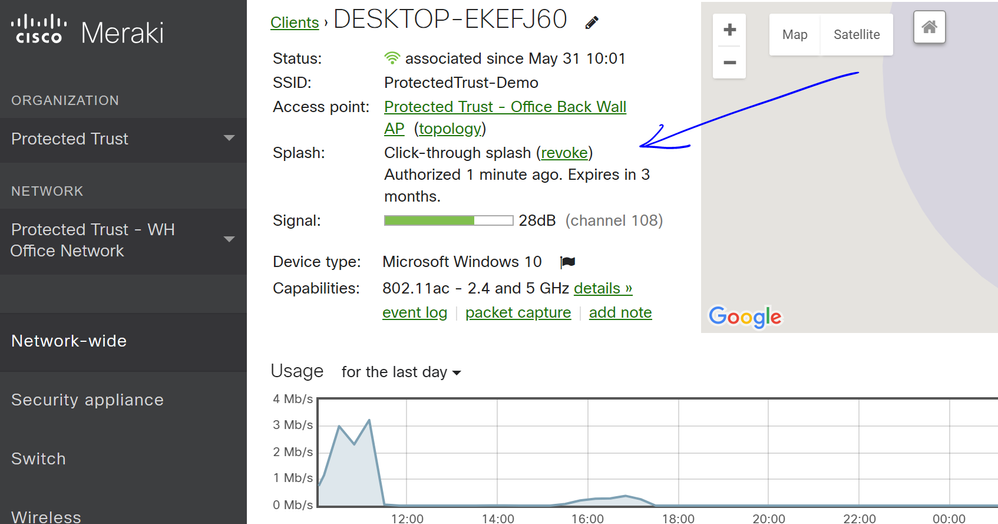Image resolution: width=998 pixels, height=524 pixels.
Task: Zoom in on the map
Action: point(729,30)
